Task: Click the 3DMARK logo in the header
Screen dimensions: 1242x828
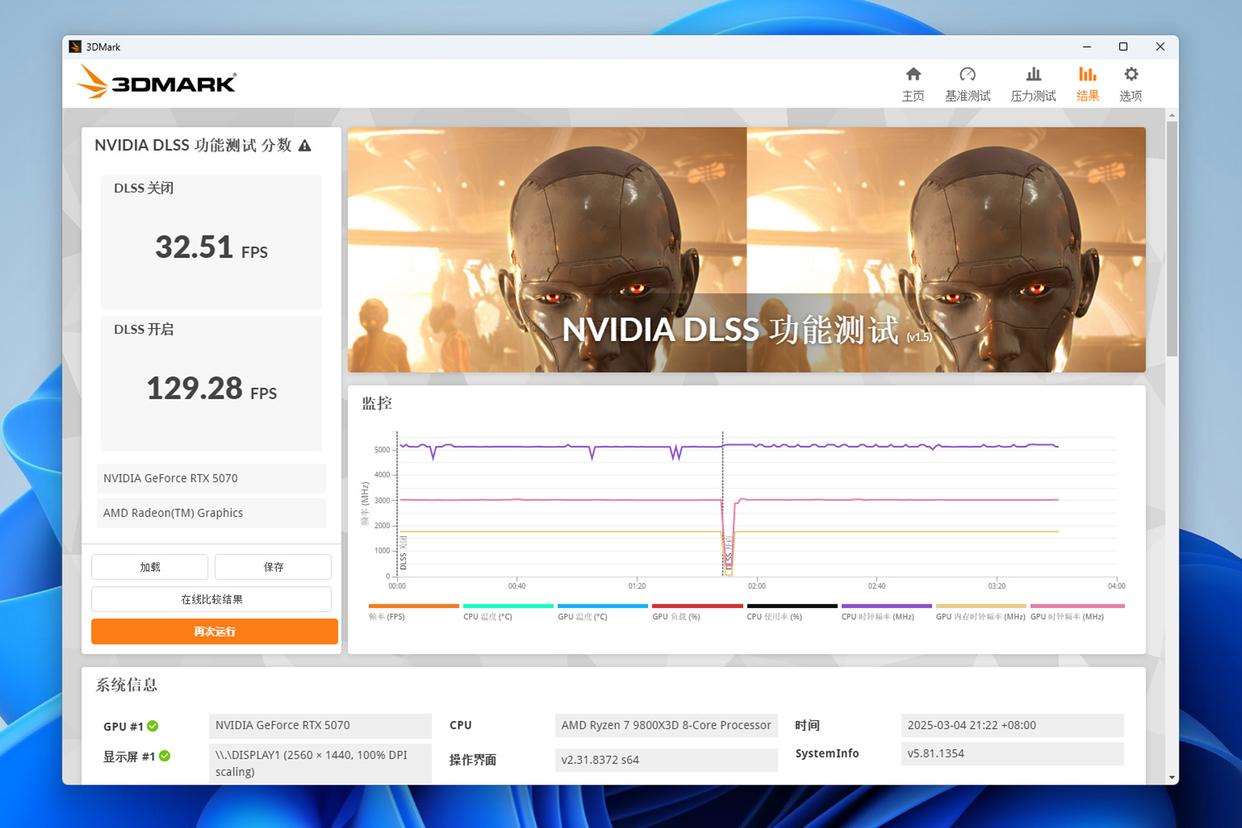Action: coord(157,82)
